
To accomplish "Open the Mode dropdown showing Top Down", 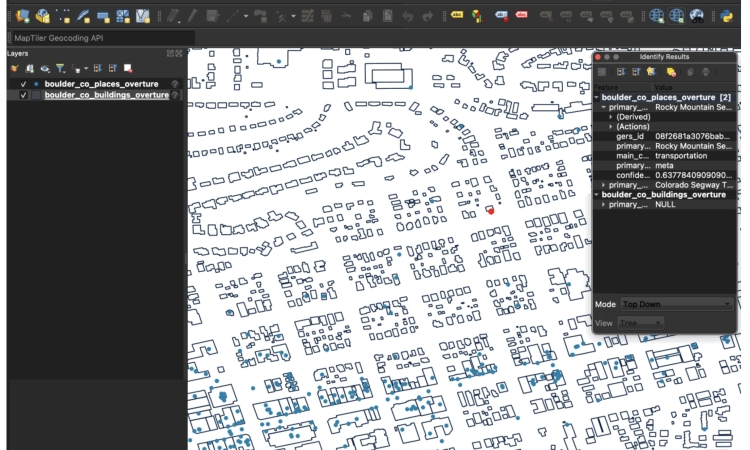I will tap(676, 304).
